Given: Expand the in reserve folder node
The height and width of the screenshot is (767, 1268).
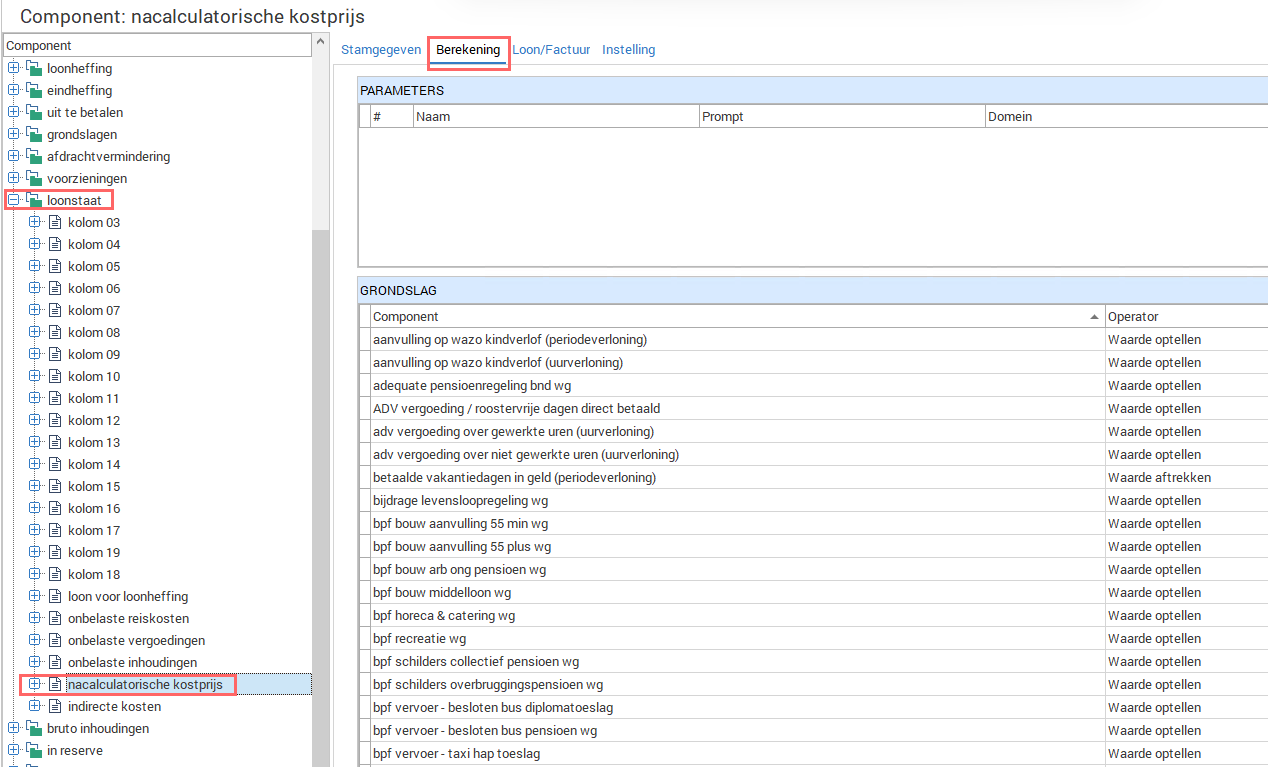Looking at the screenshot, I should click(13, 751).
